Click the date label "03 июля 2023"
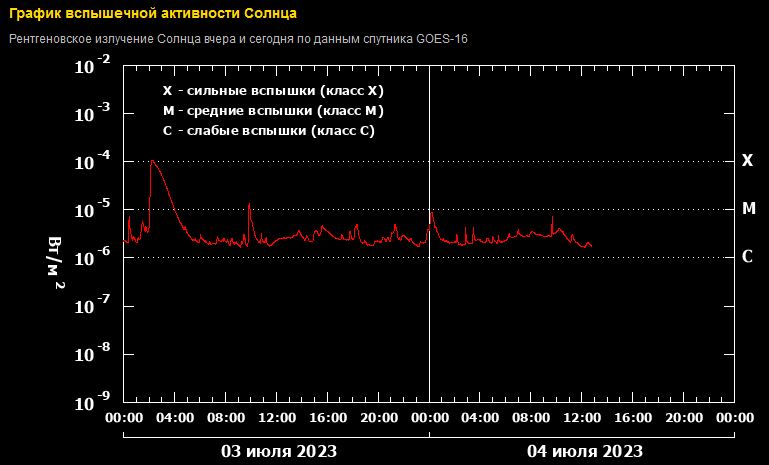 (x=279, y=451)
